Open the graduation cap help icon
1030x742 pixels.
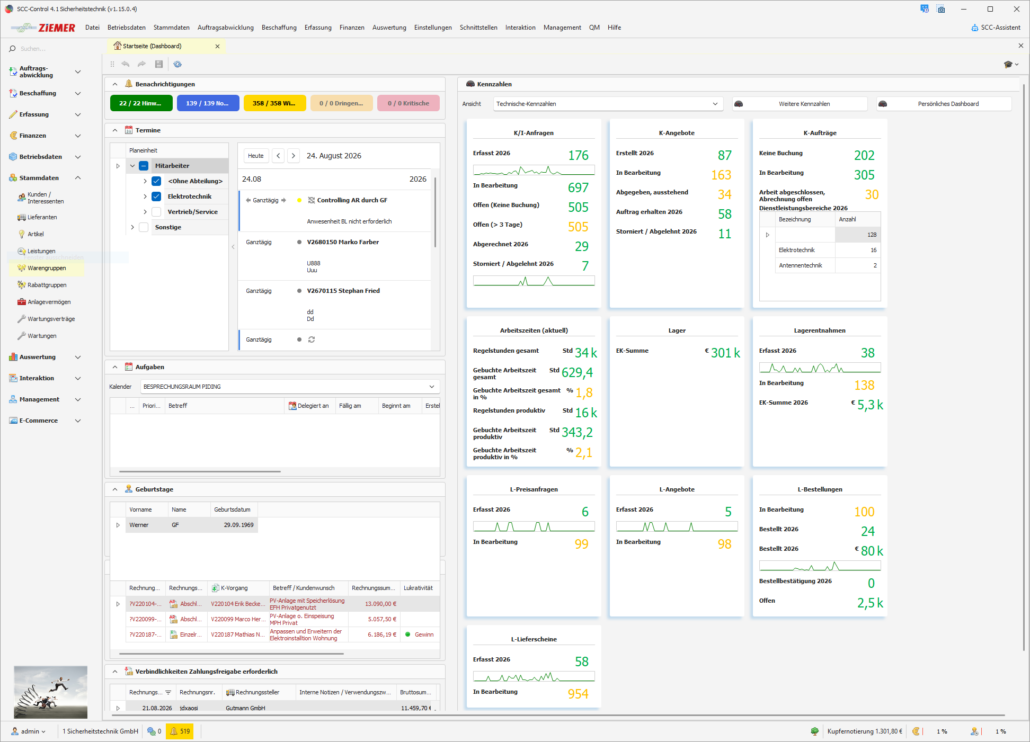(1008, 64)
